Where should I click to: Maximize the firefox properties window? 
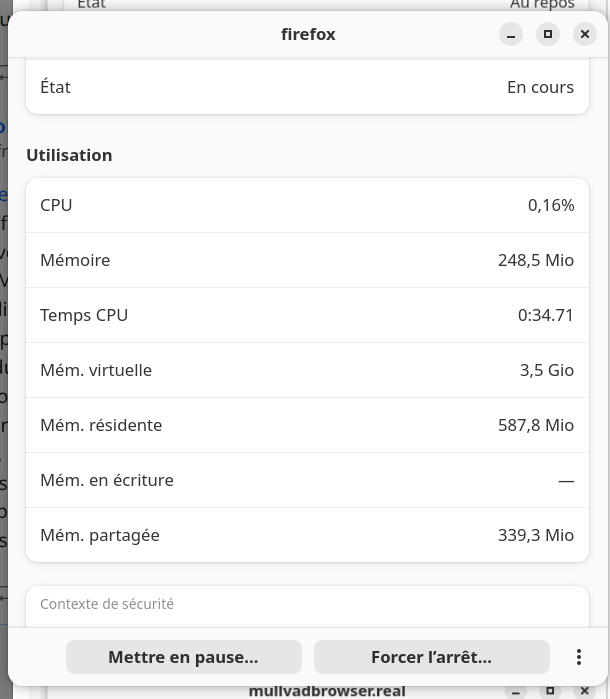548,34
